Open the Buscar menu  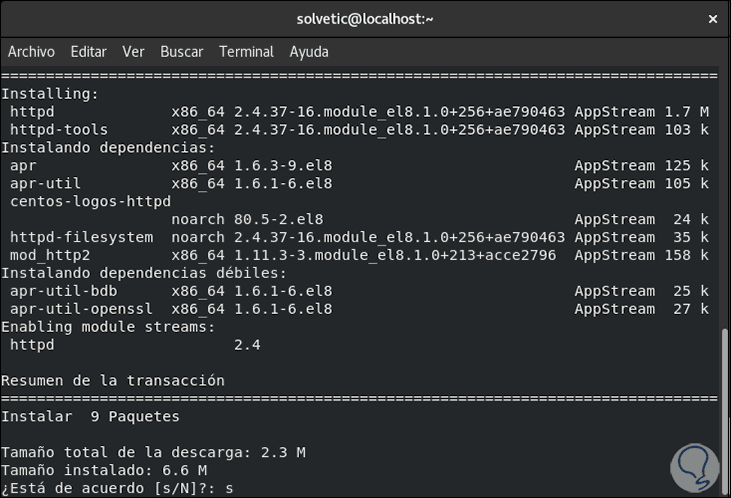point(181,52)
